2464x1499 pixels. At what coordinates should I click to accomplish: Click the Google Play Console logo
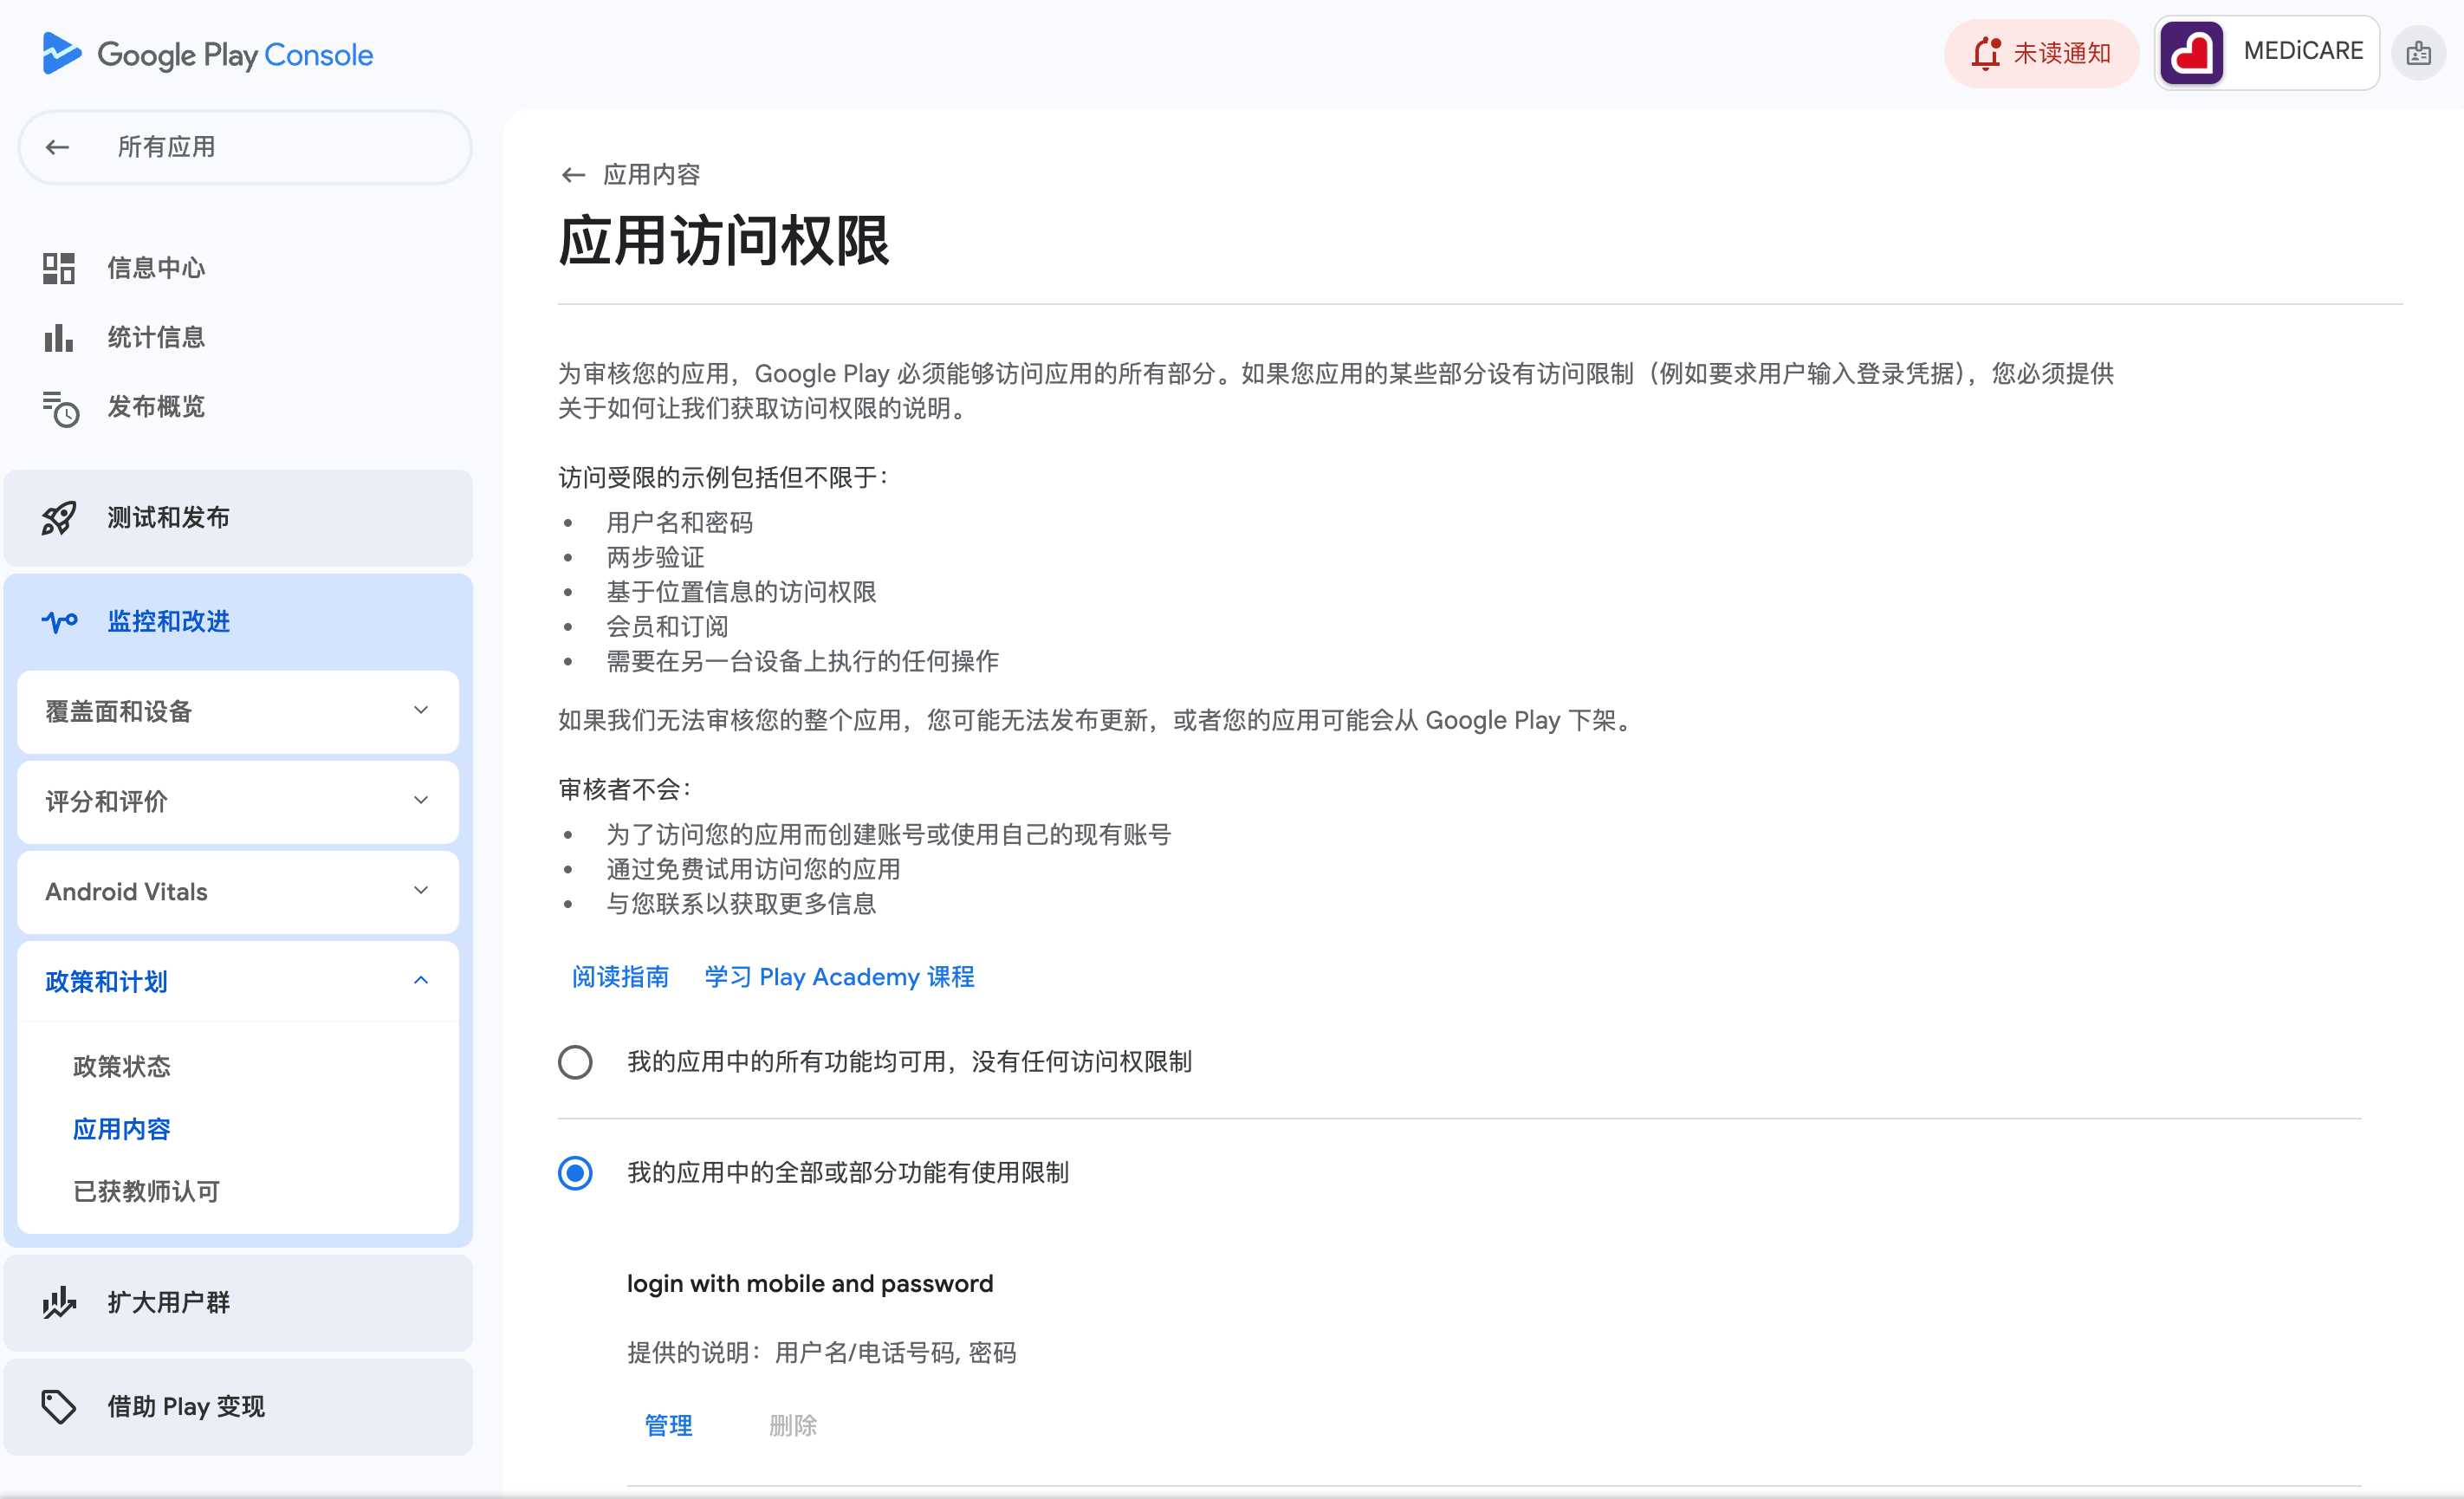click(x=207, y=54)
